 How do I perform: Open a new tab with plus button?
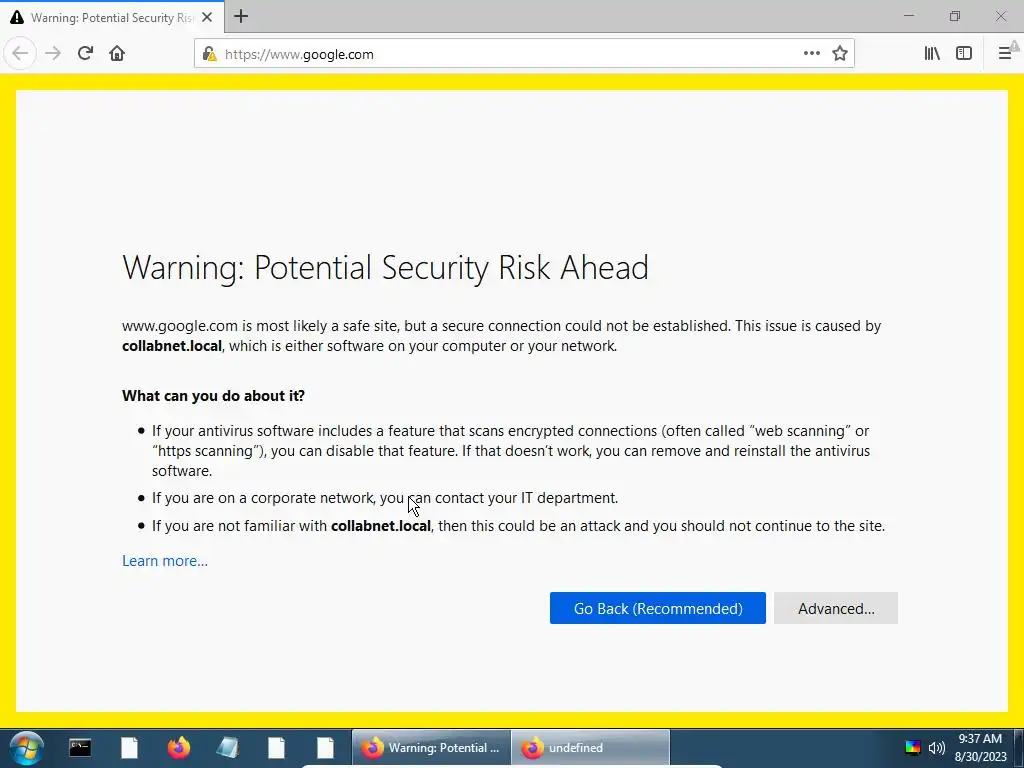[241, 16]
